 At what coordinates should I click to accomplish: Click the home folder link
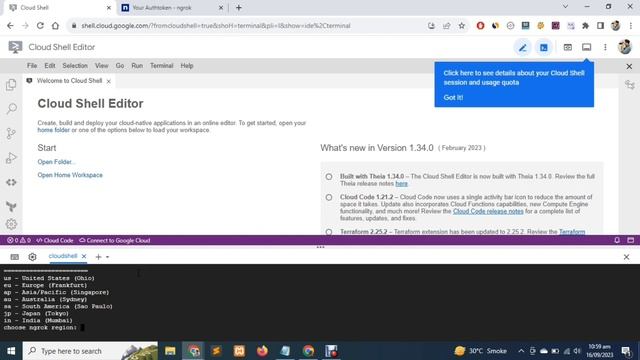[x=53, y=130]
